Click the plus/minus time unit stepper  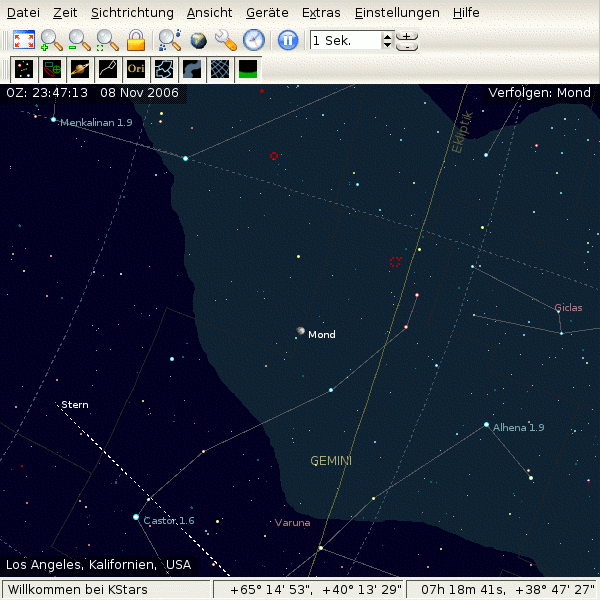tap(407, 40)
